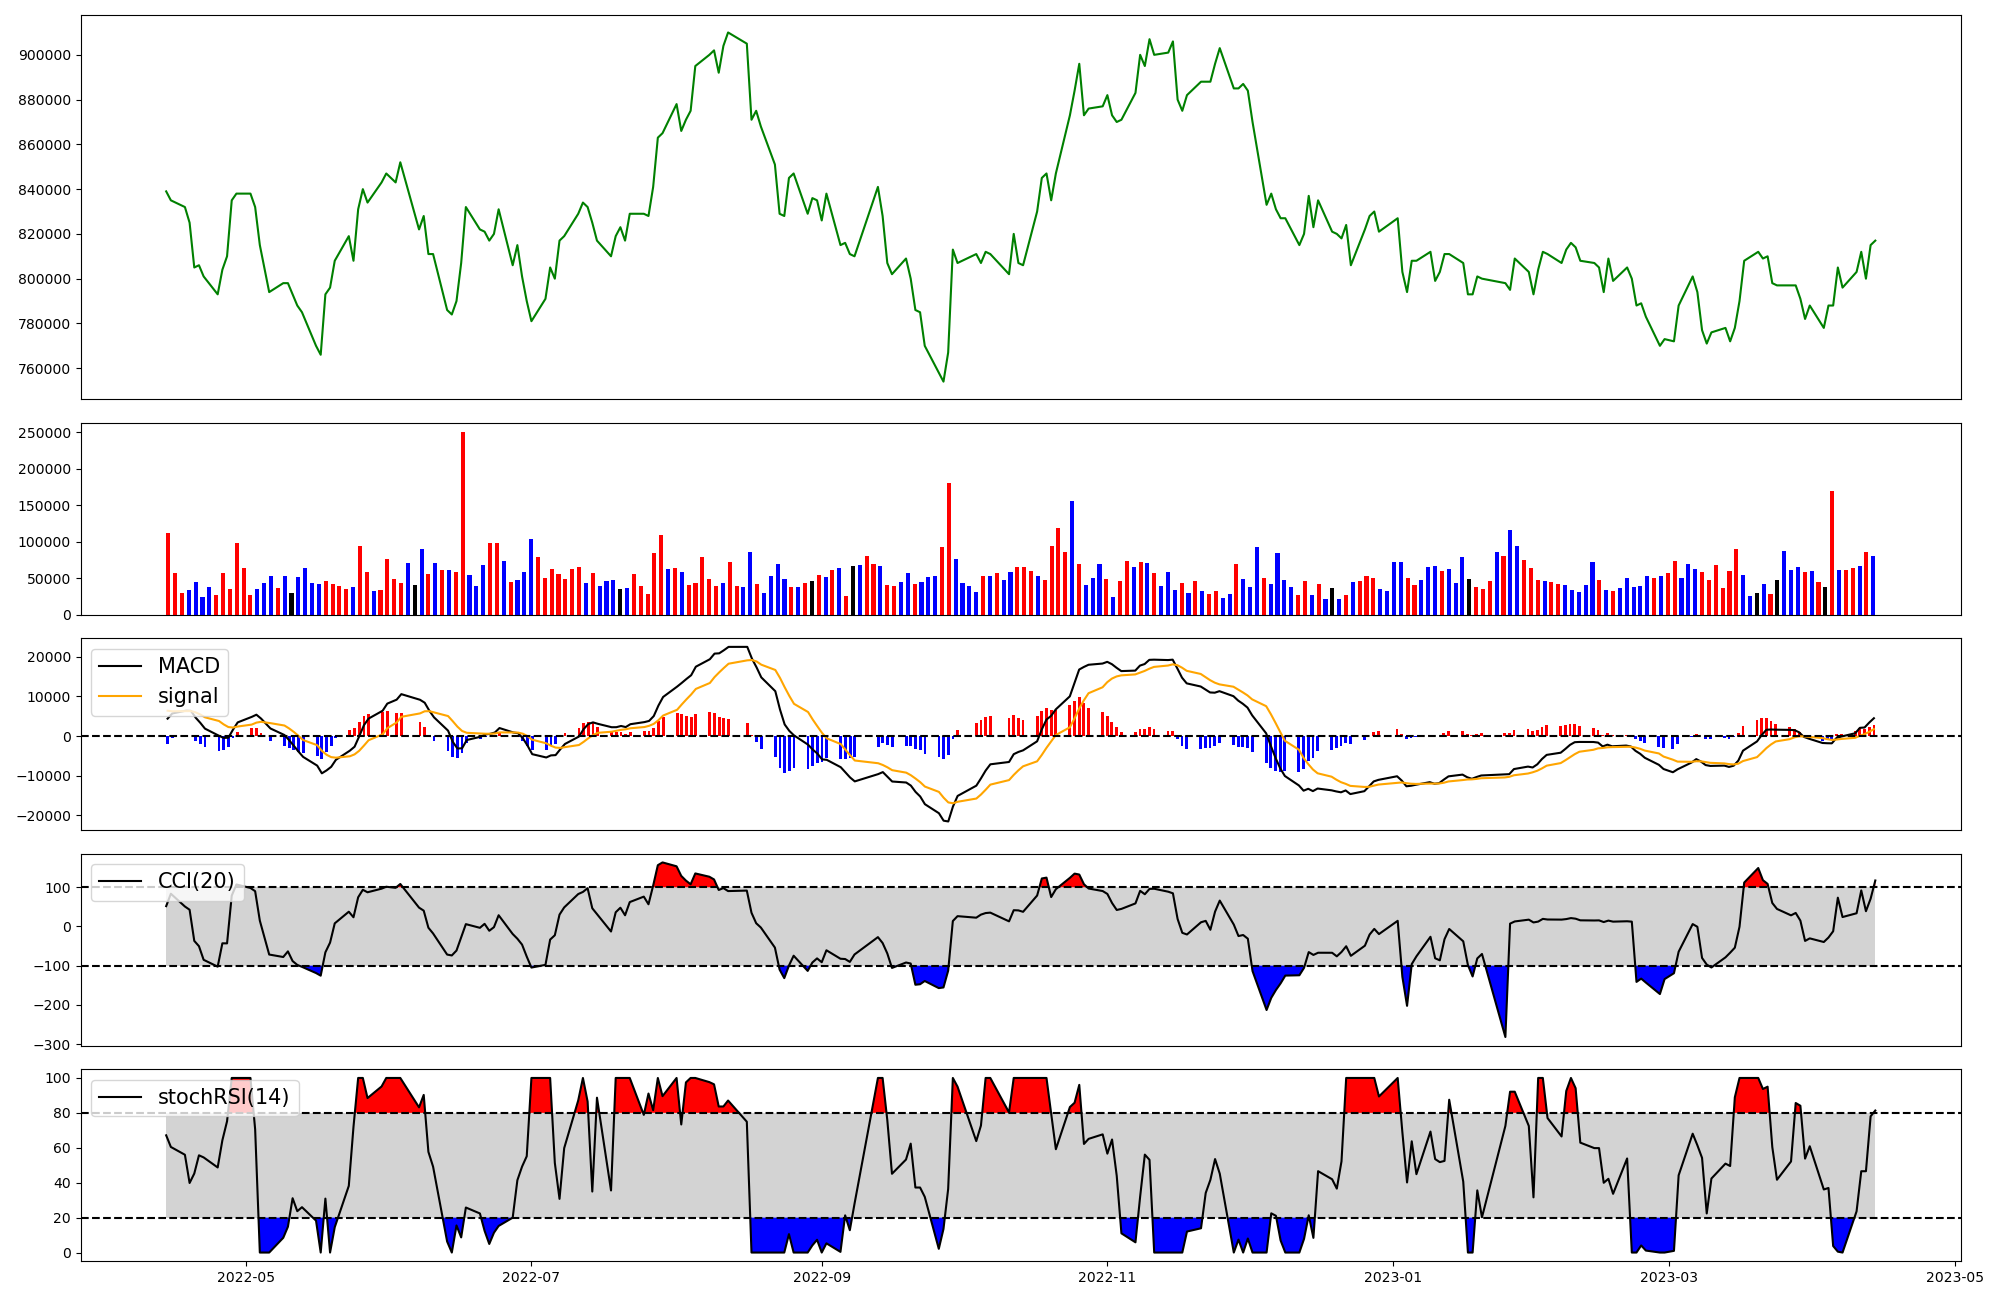Click the 760000 price axis label
Screen dimensions: 2000x1300
(45, 369)
